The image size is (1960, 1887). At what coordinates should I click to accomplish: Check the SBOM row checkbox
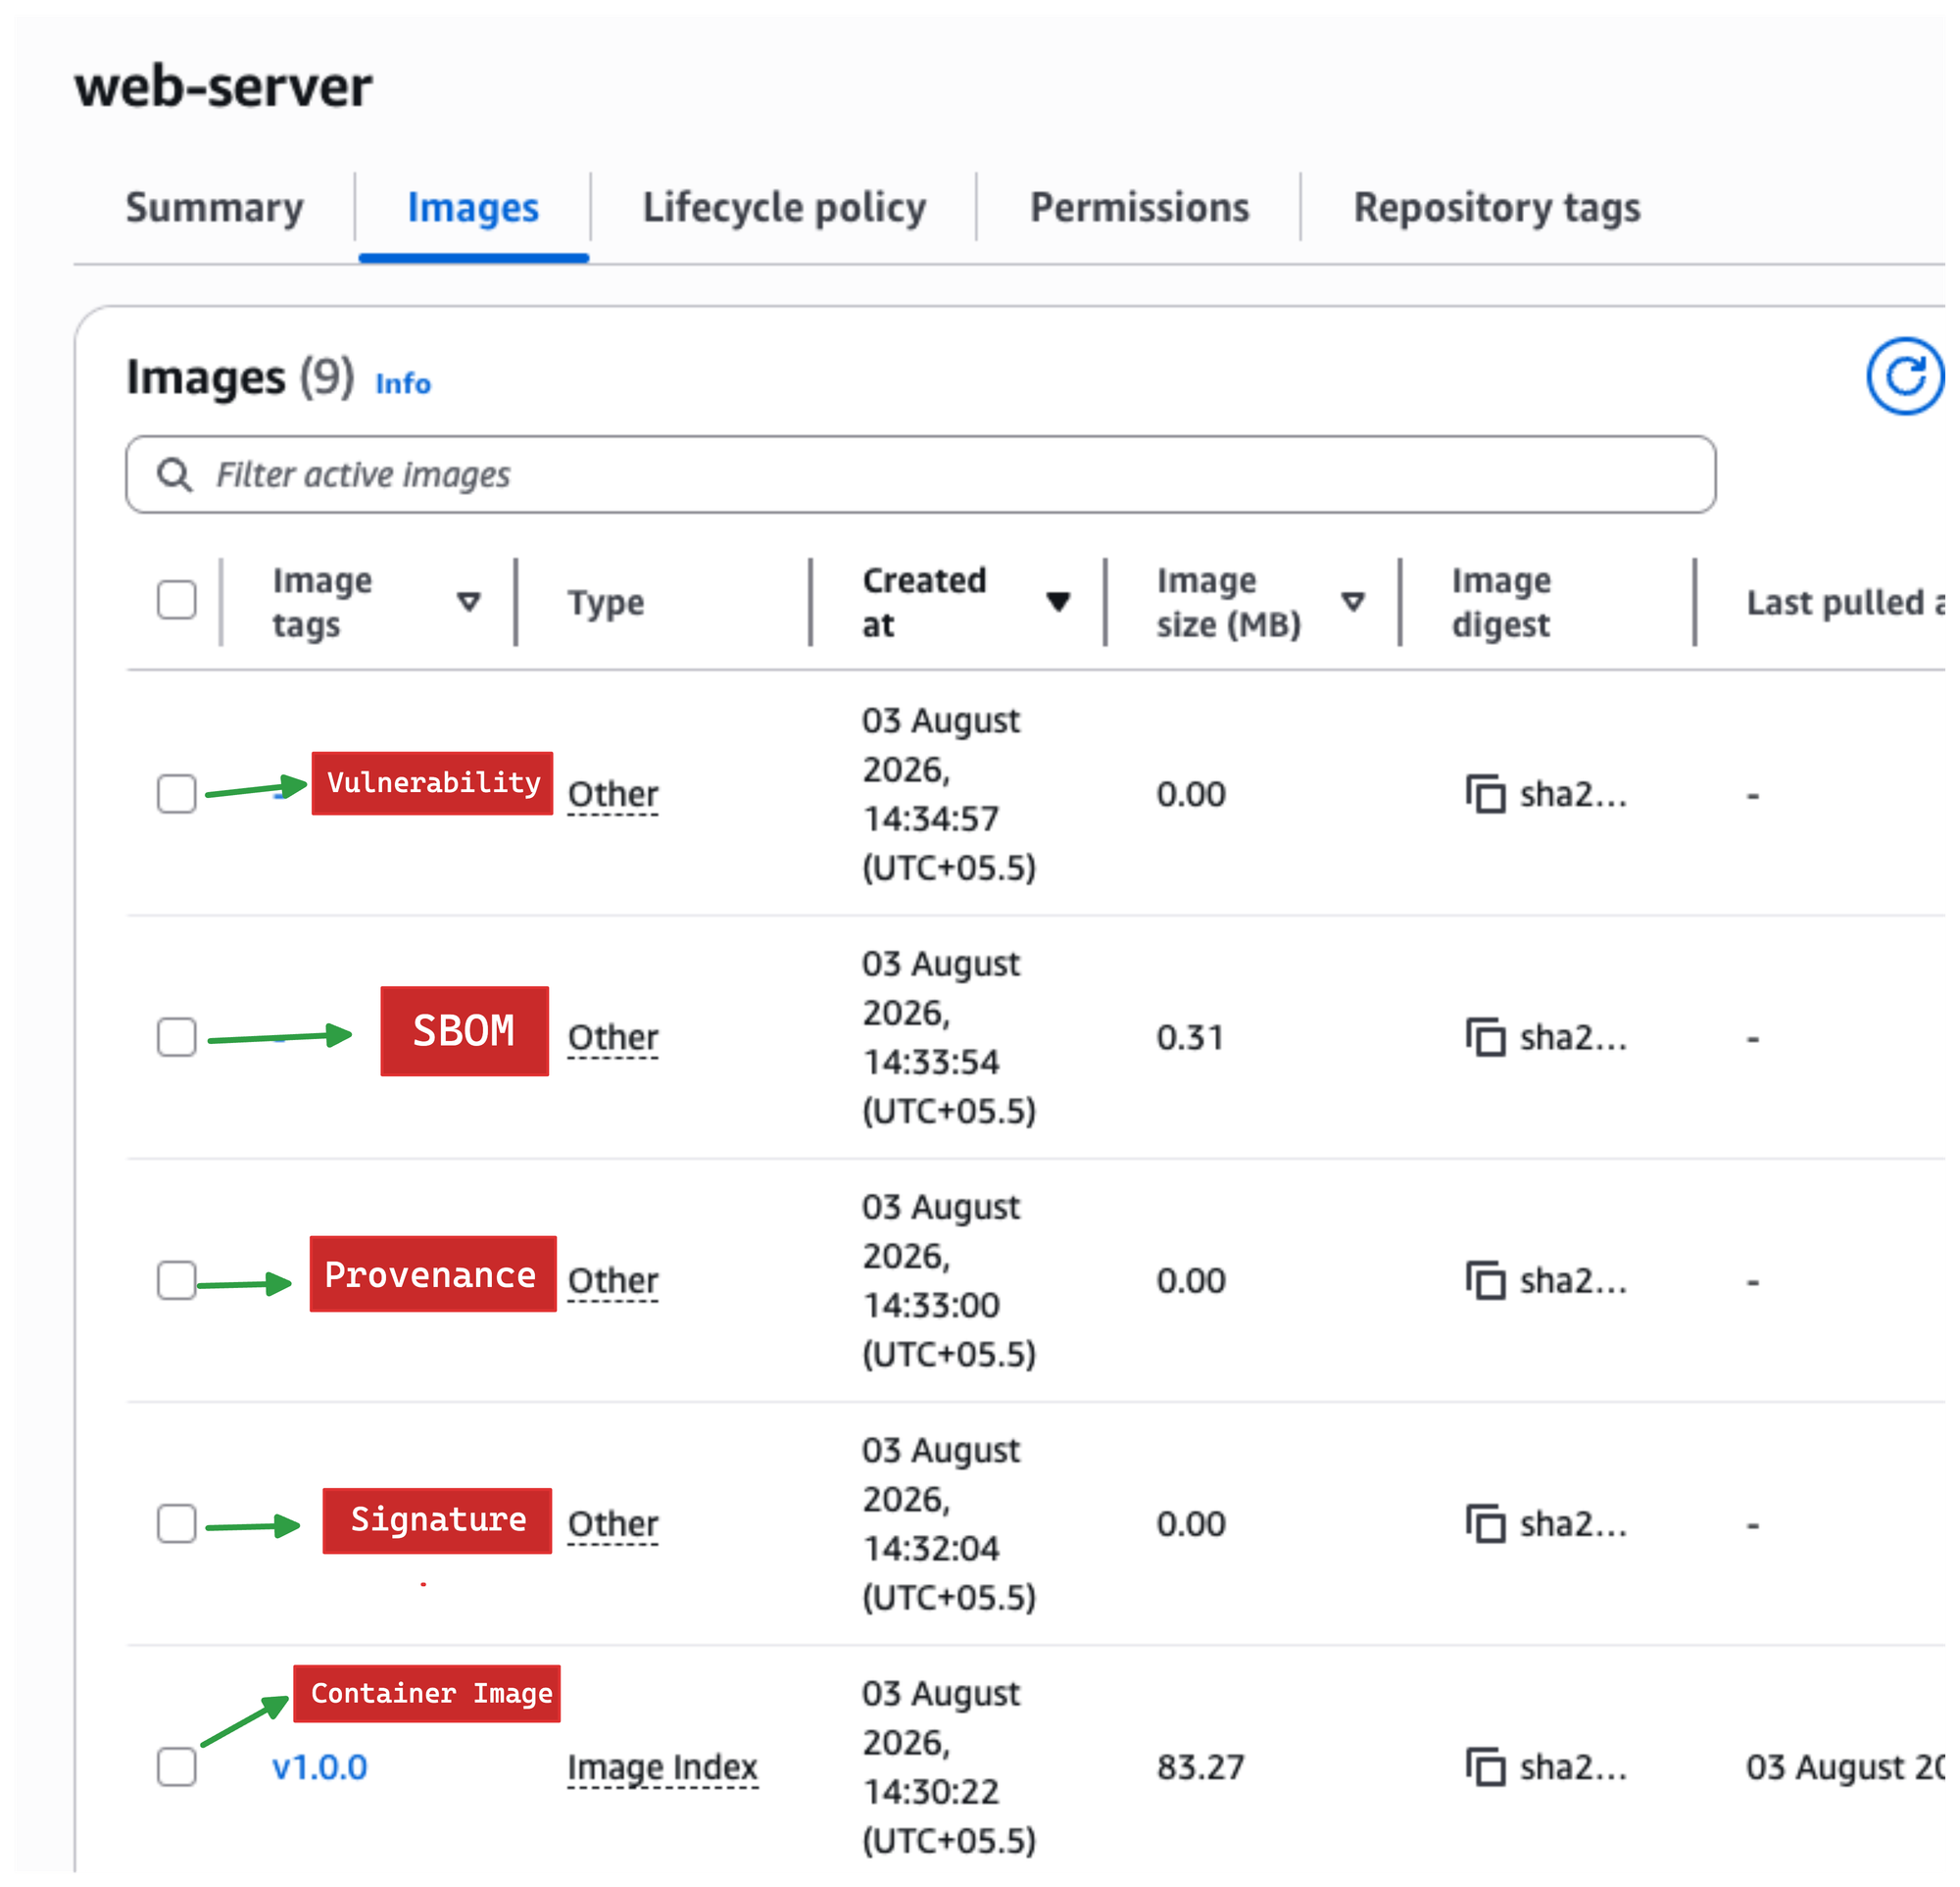pos(177,1037)
